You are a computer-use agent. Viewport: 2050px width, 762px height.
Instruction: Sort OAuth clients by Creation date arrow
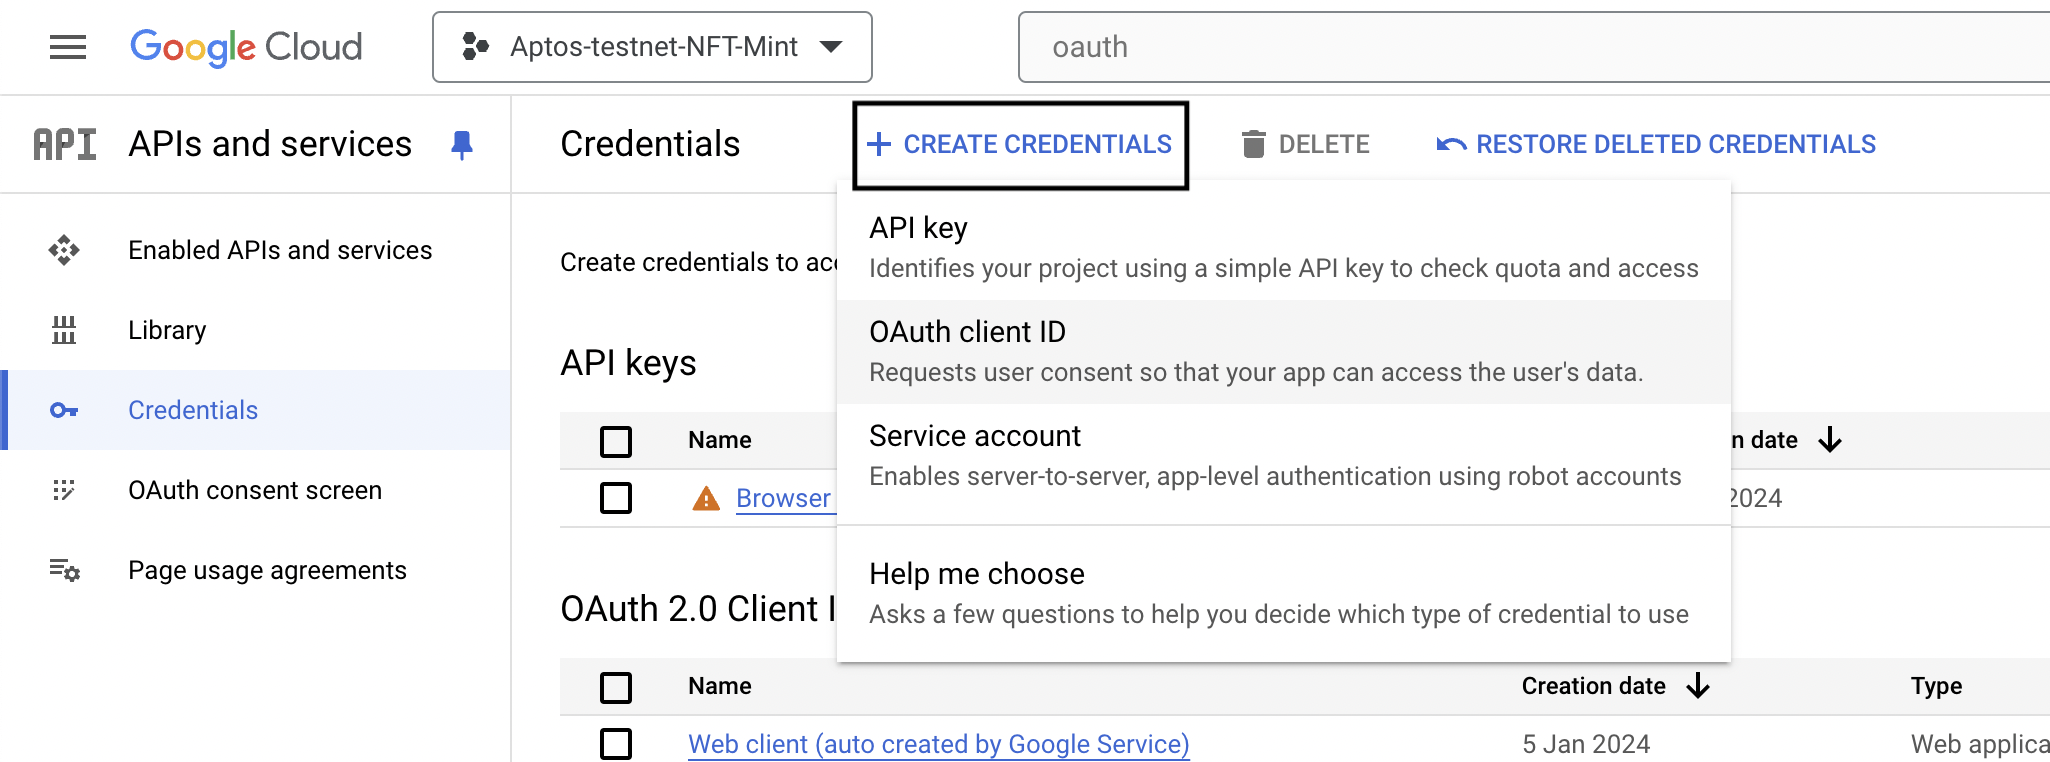[1698, 686]
